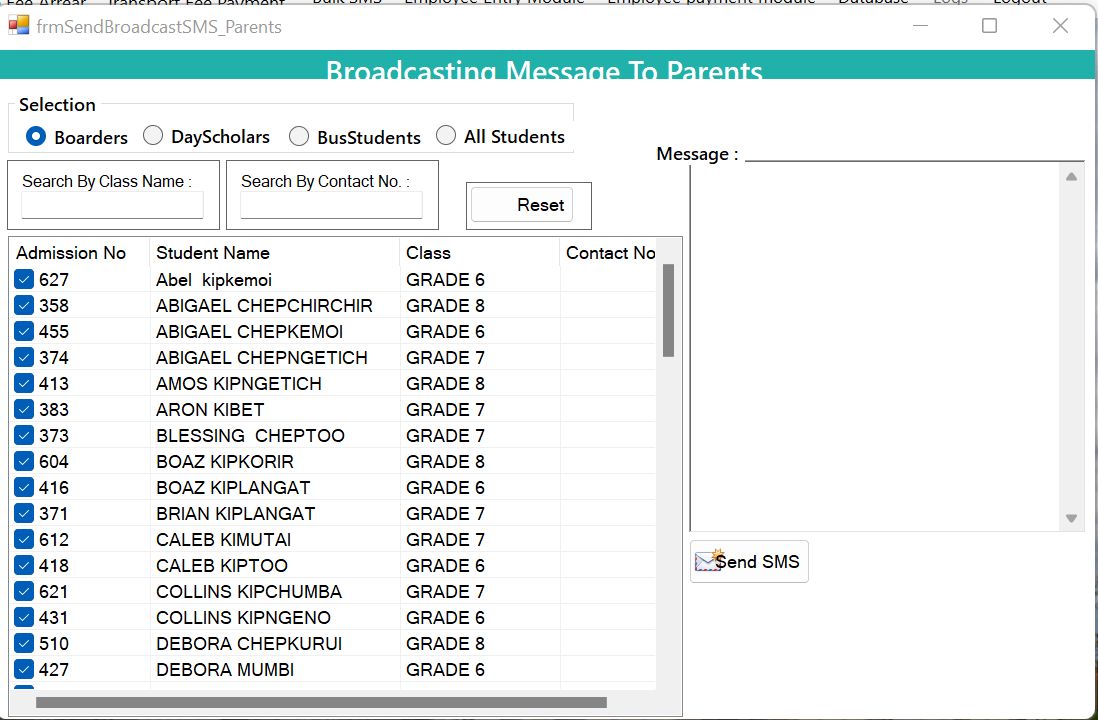Select All Students radio button

pos(446,135)
